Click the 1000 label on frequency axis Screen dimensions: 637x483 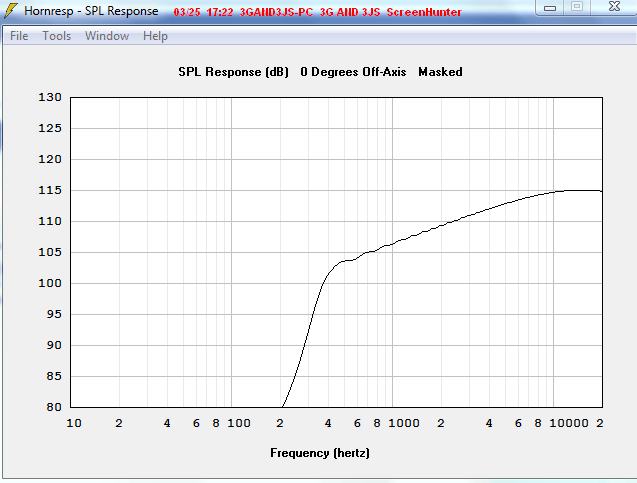point(404,423)
